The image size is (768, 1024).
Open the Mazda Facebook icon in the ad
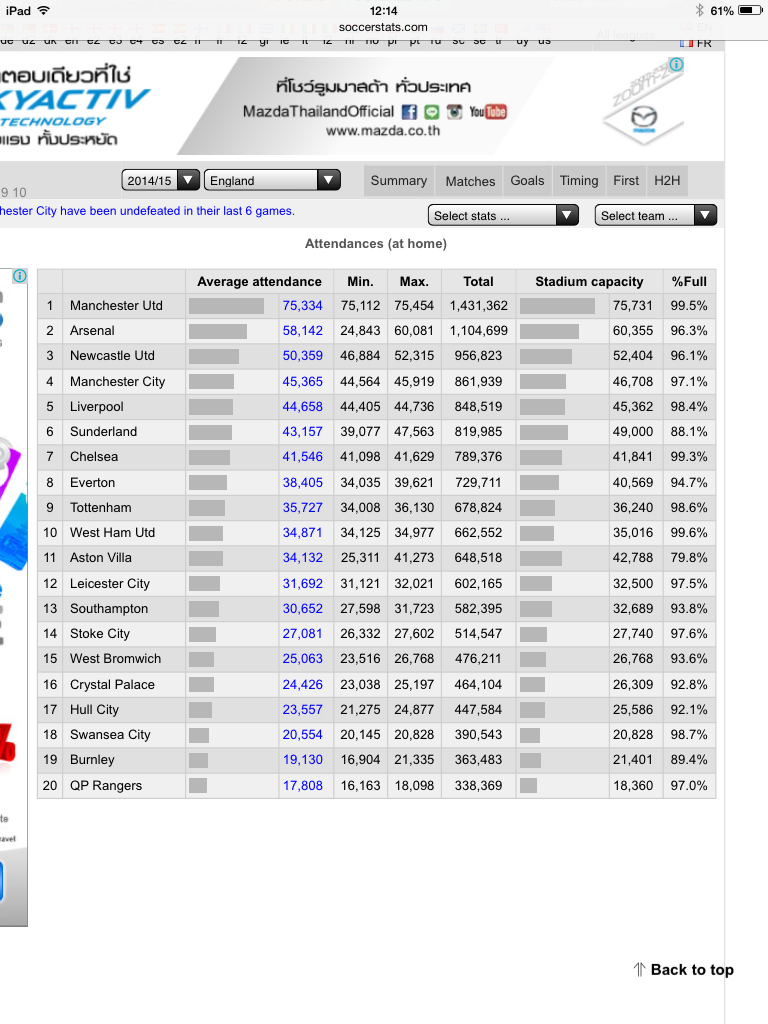point(409,112)
